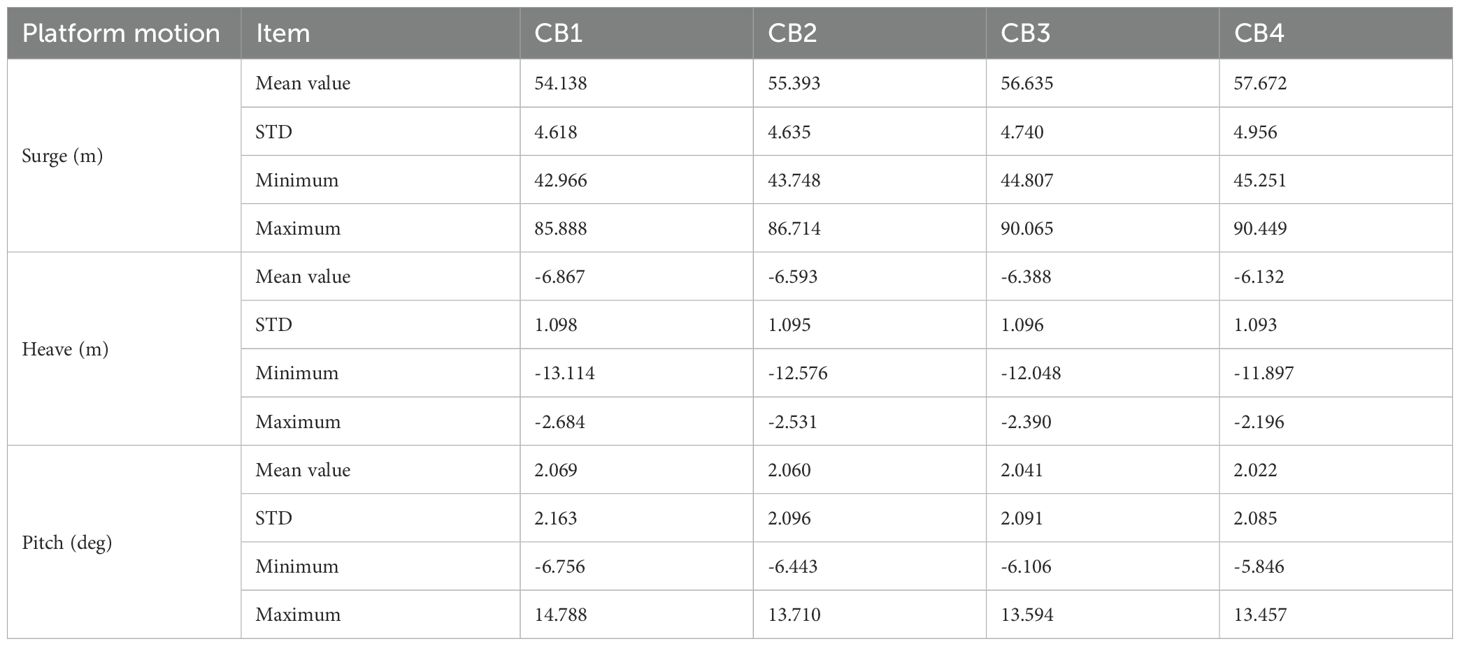1460x646 pixels.
Task: Select the Heave (m) row label
Action: (63, 349)
